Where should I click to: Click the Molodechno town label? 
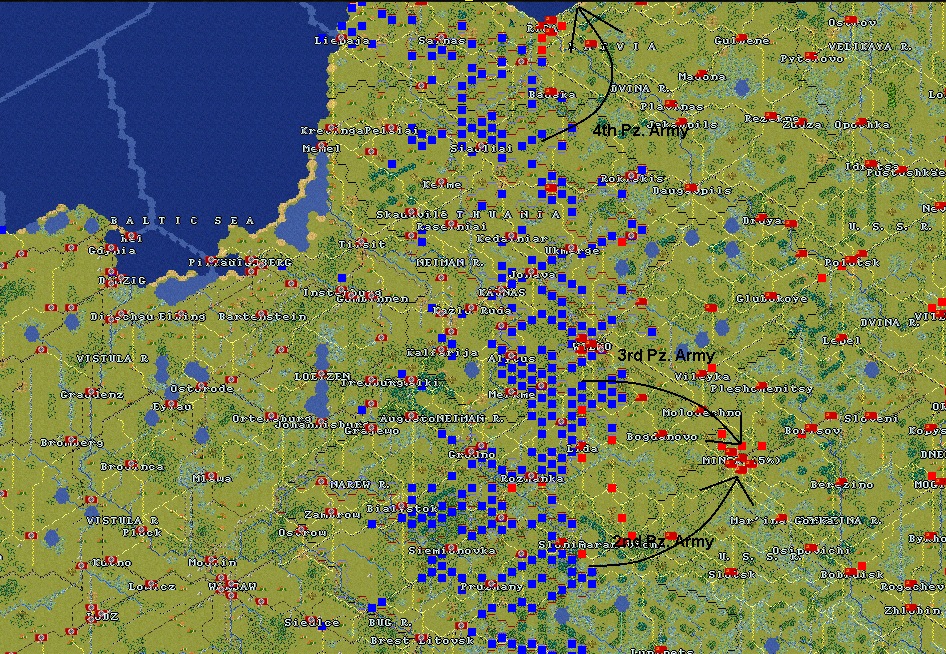click(x=702, y=413)
